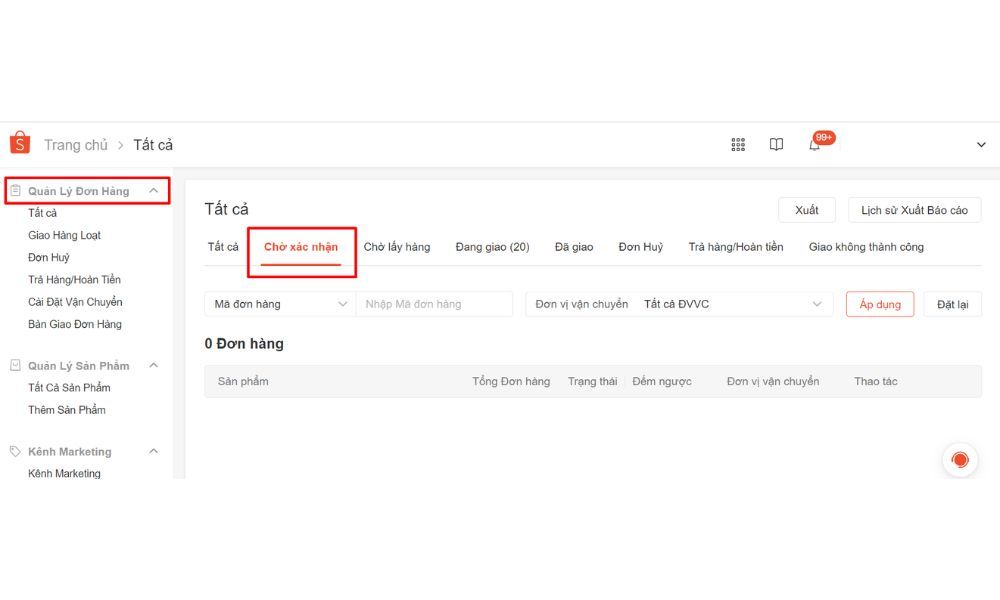This screenshot has width=1000, height=600.
Task: Switch to the Chờ lấy hàng tab
Action: click(x=397, y=247)
